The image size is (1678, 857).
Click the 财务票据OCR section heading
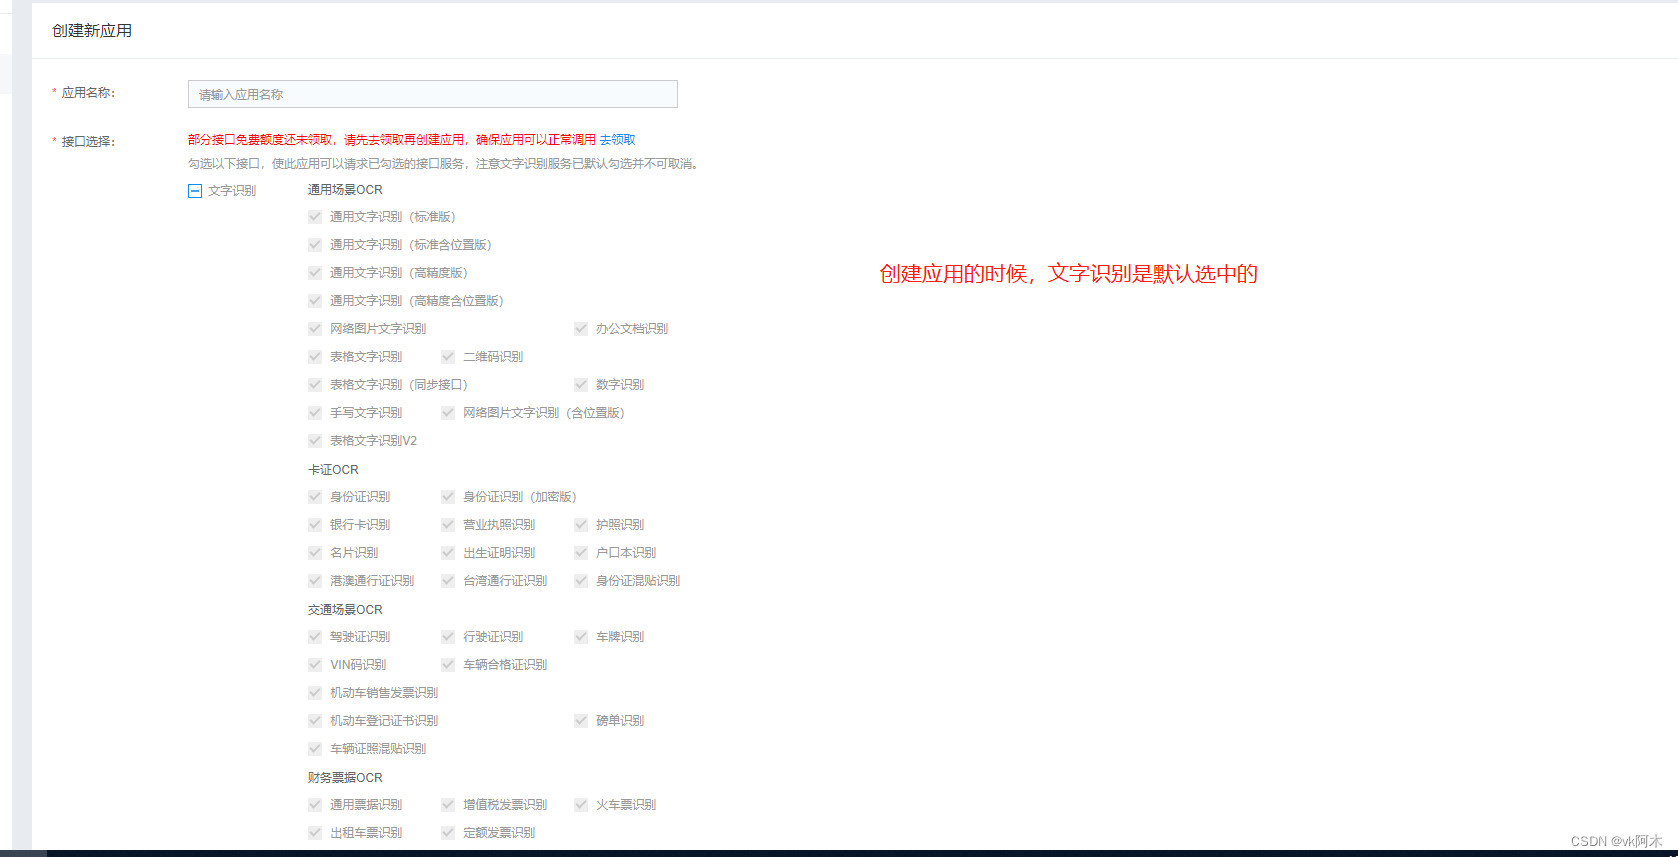coord(345,778)
